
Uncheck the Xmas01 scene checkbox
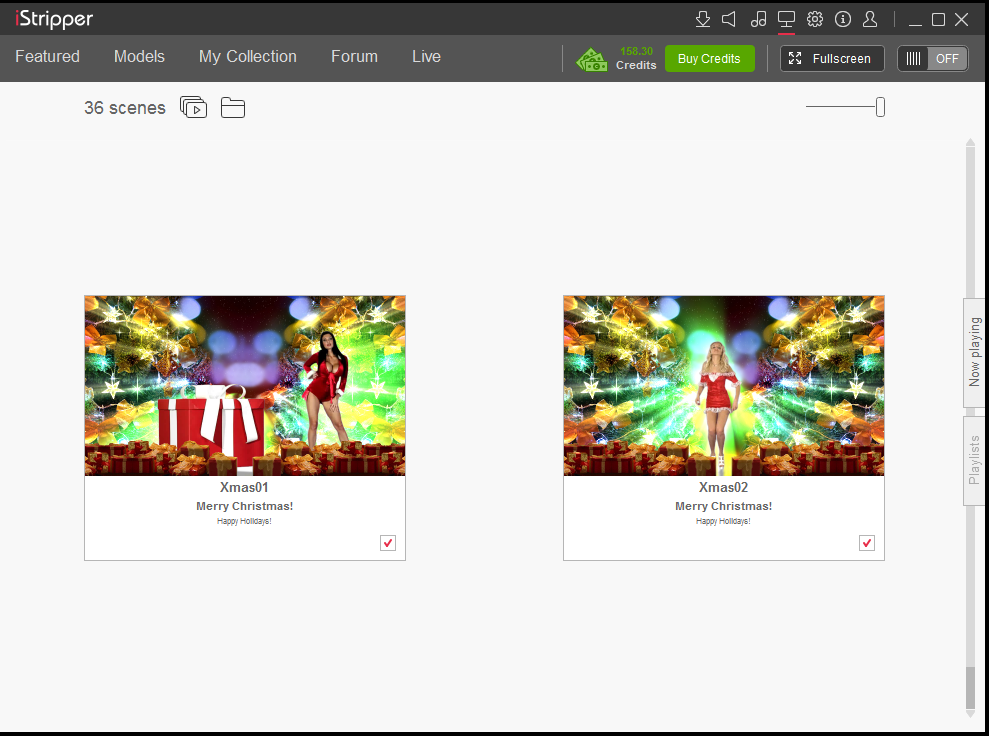click(x=388, y=543)
